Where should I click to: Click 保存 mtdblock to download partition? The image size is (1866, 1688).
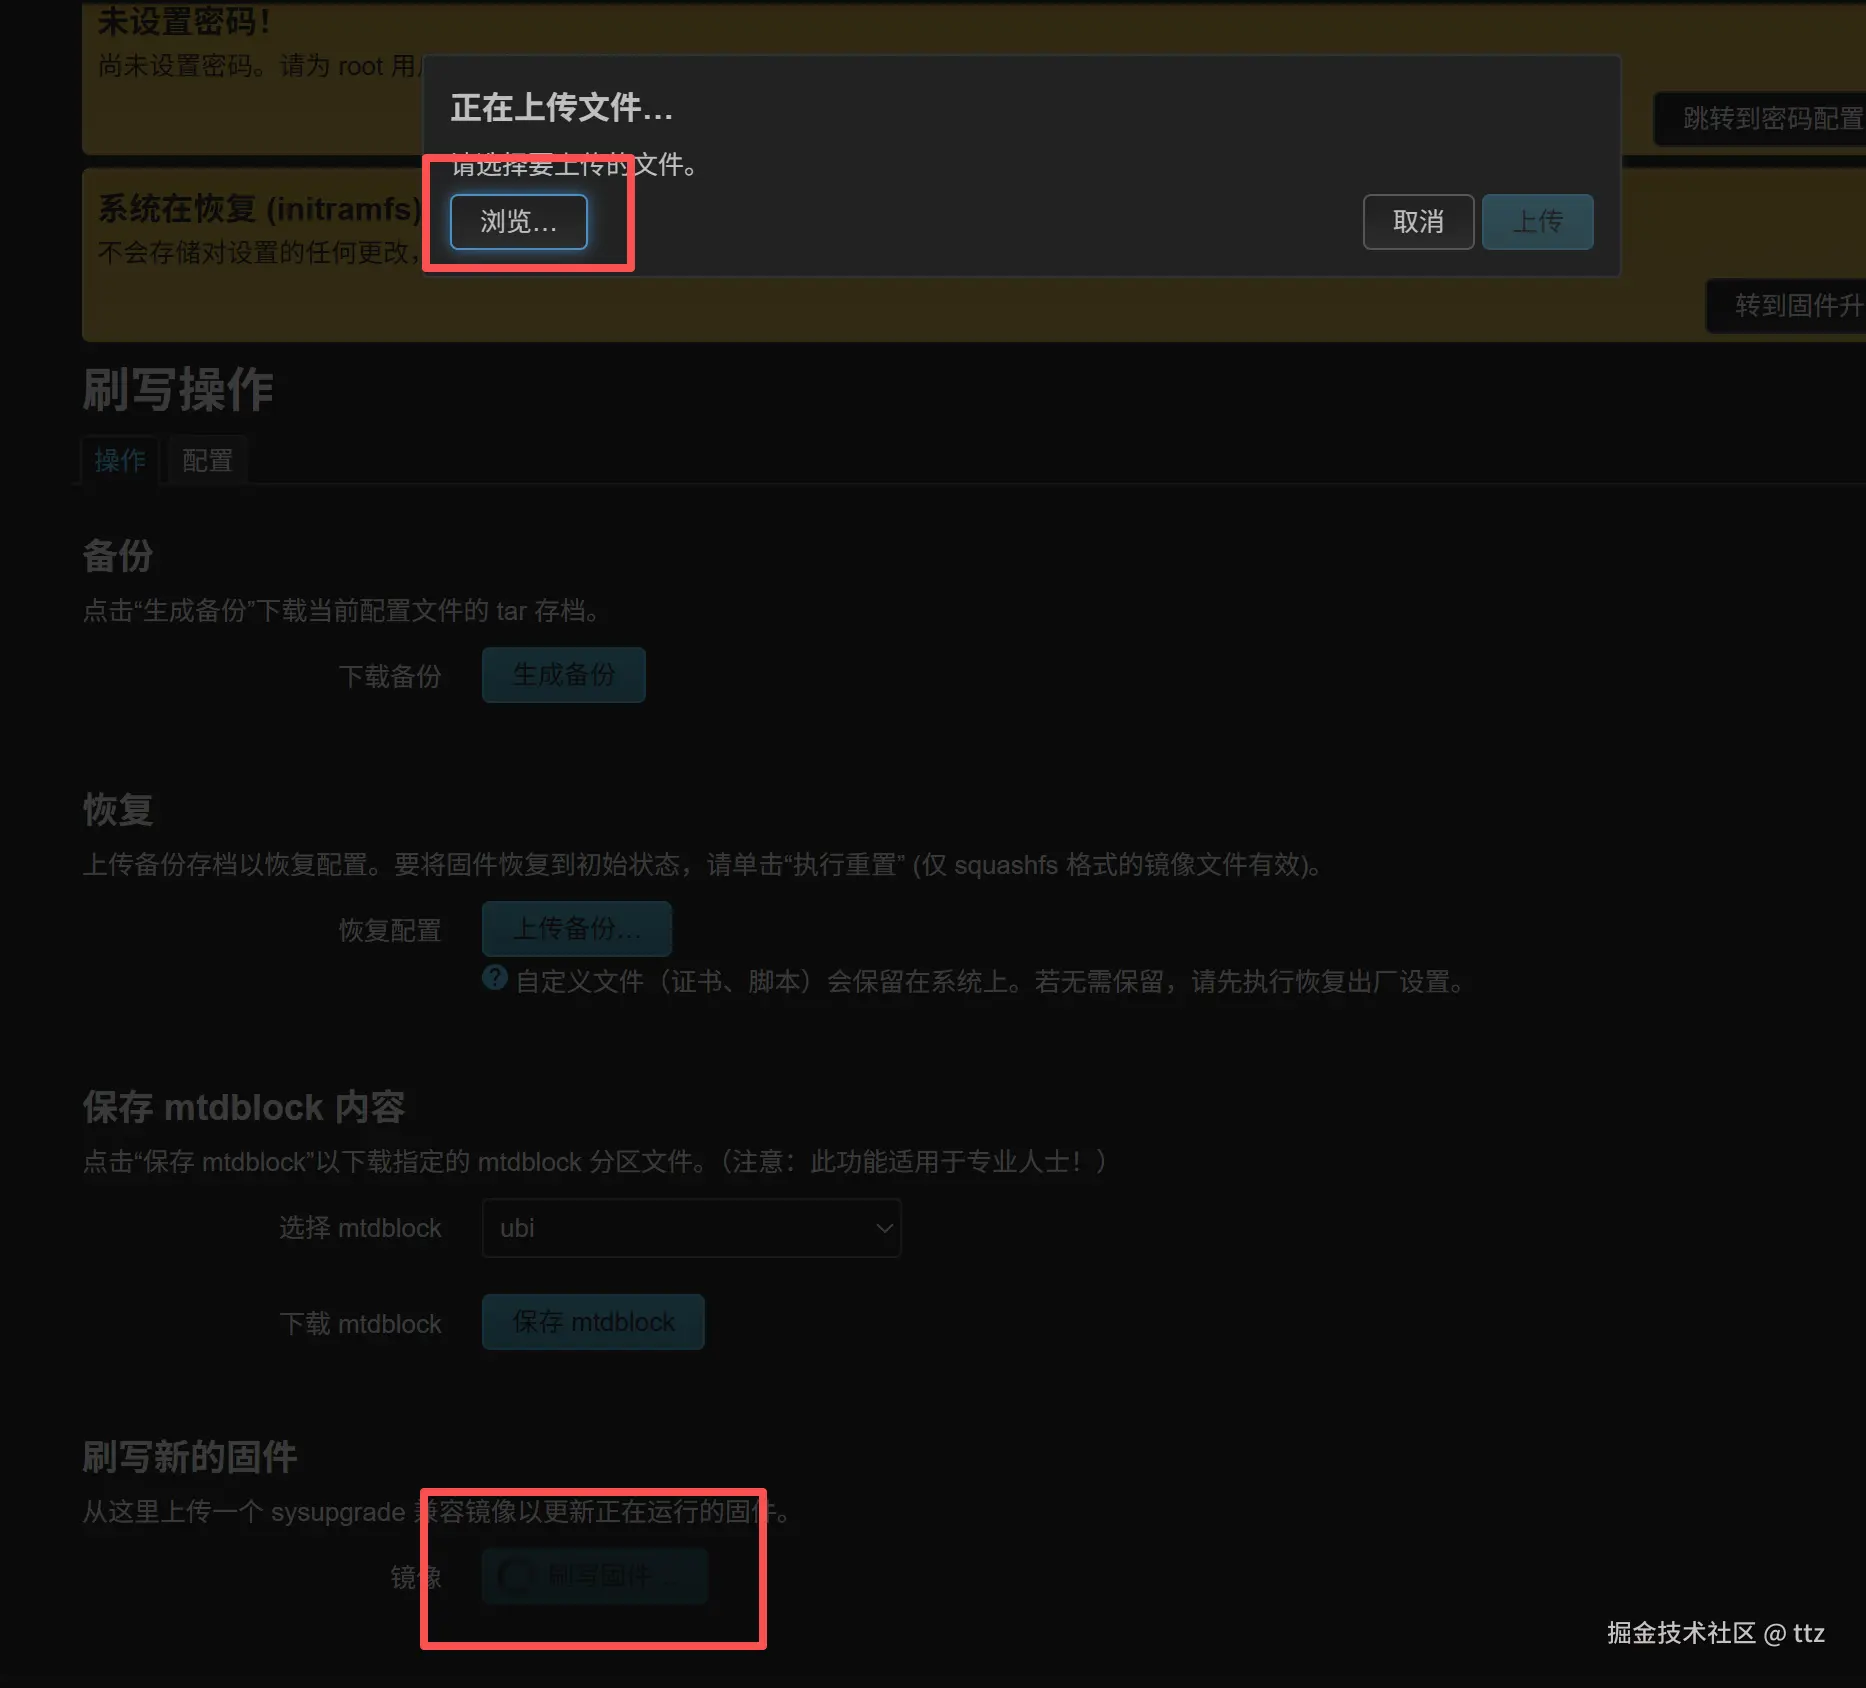coord(592,1321)
